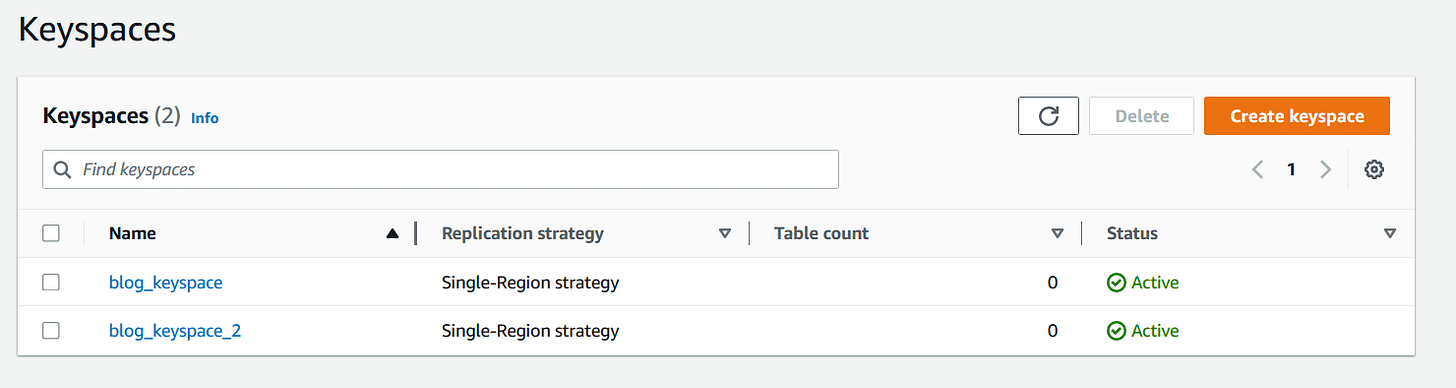Click the search magnifier icon
This screenshot has width=1456, height=388.
pyautogui.click(x=63, y=170)
